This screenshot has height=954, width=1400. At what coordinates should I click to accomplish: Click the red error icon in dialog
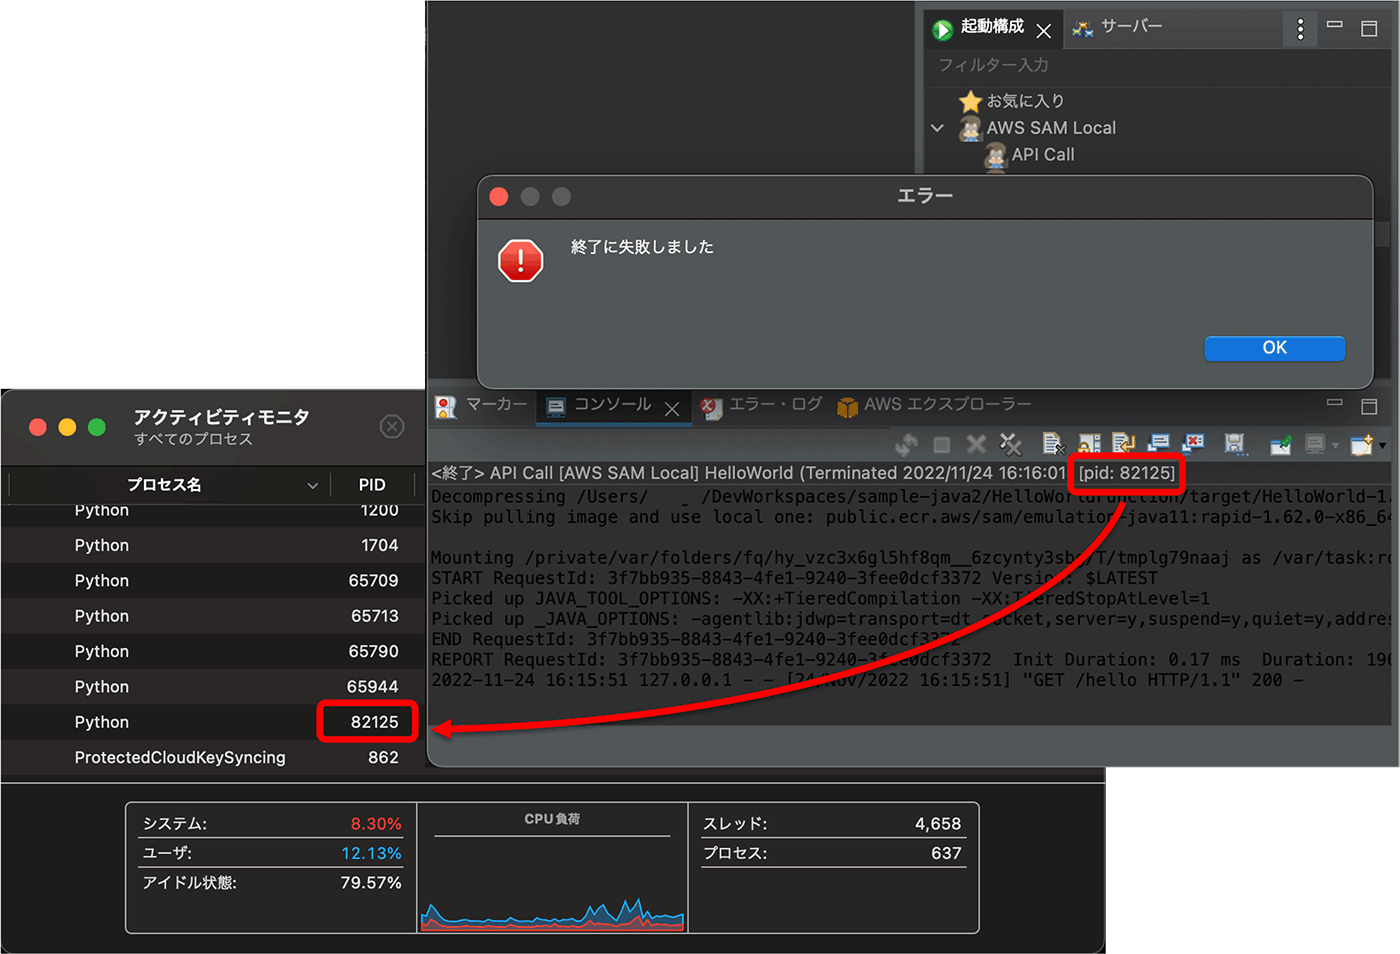(x=520, y=261)
